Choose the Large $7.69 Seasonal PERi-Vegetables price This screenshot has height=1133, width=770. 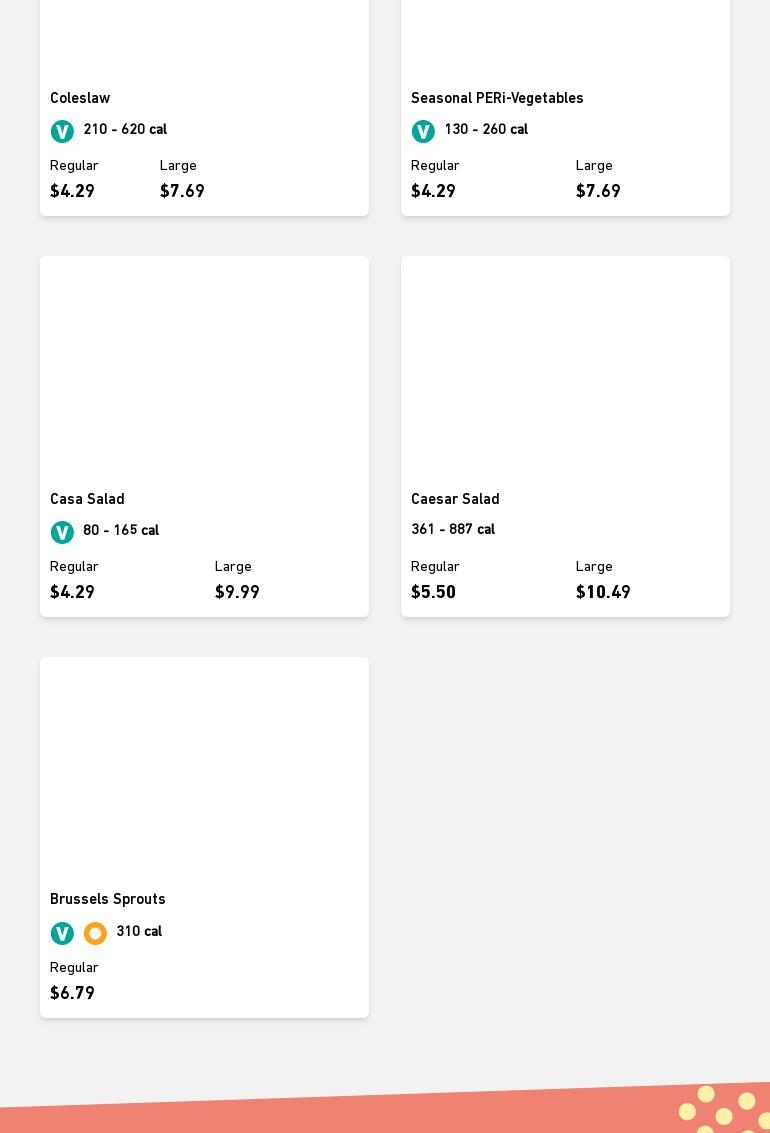(x=598, y=191)
